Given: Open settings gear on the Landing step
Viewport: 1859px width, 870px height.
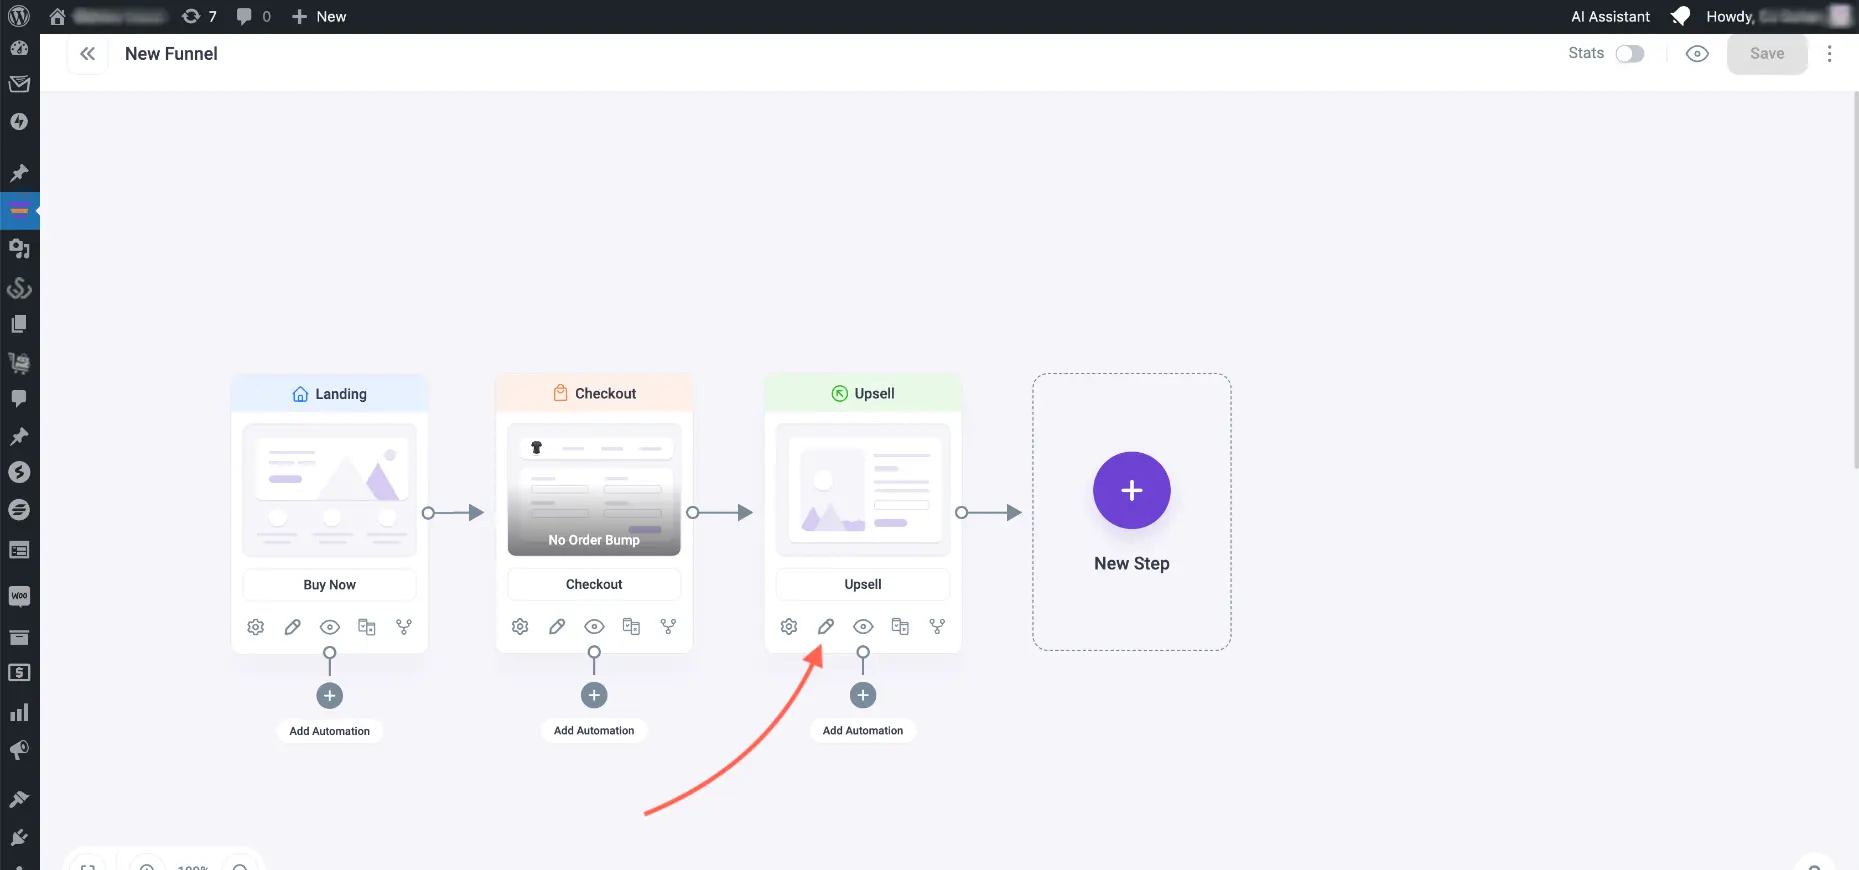Looking at the screenshot, I should pyautogui.click(x=256, y=627).
